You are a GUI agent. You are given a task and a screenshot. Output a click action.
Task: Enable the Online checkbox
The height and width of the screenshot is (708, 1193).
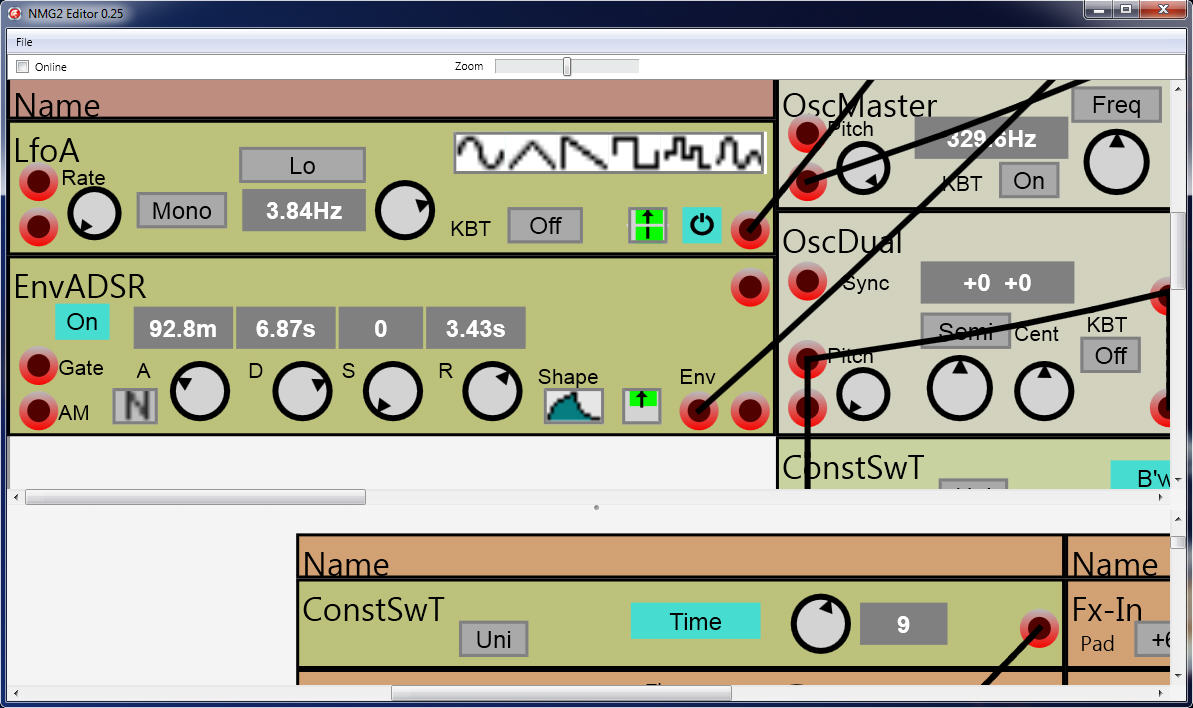tap(23, 67)
